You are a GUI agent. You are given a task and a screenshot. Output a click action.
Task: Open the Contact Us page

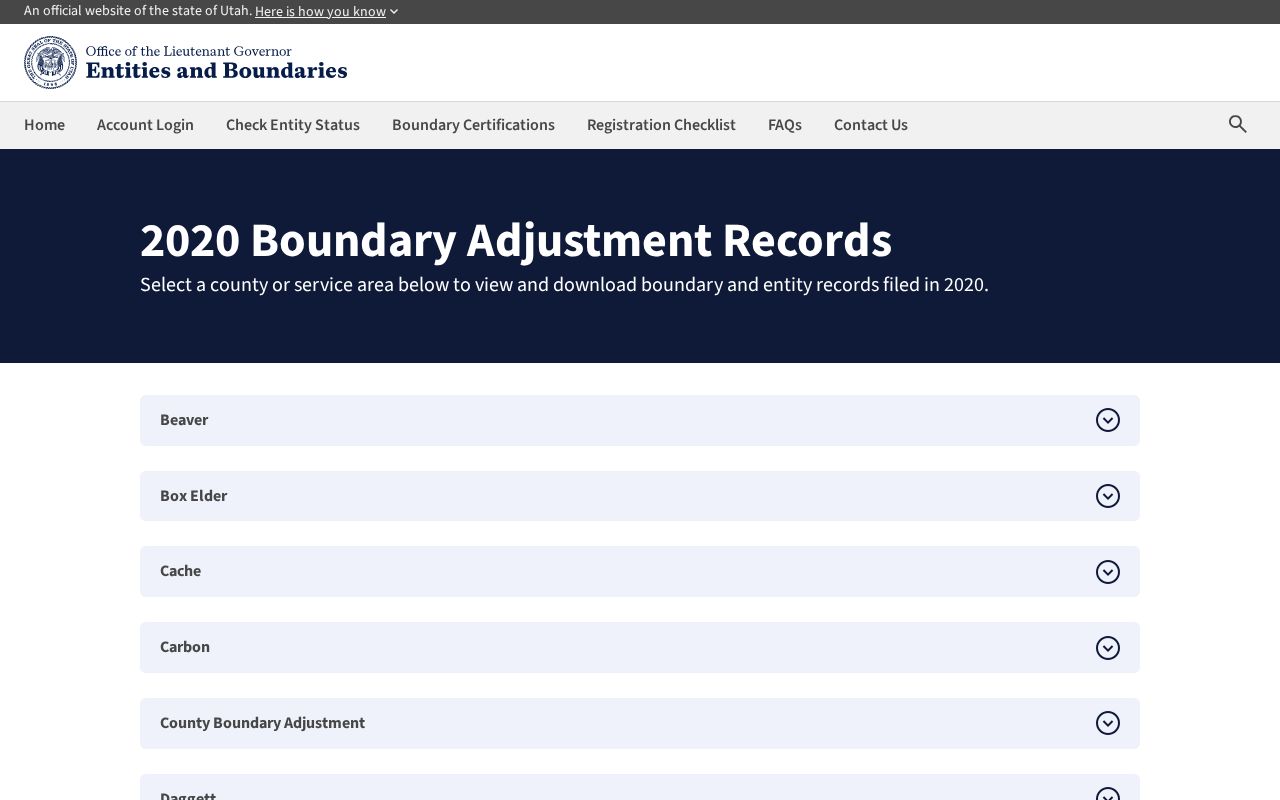871,125
